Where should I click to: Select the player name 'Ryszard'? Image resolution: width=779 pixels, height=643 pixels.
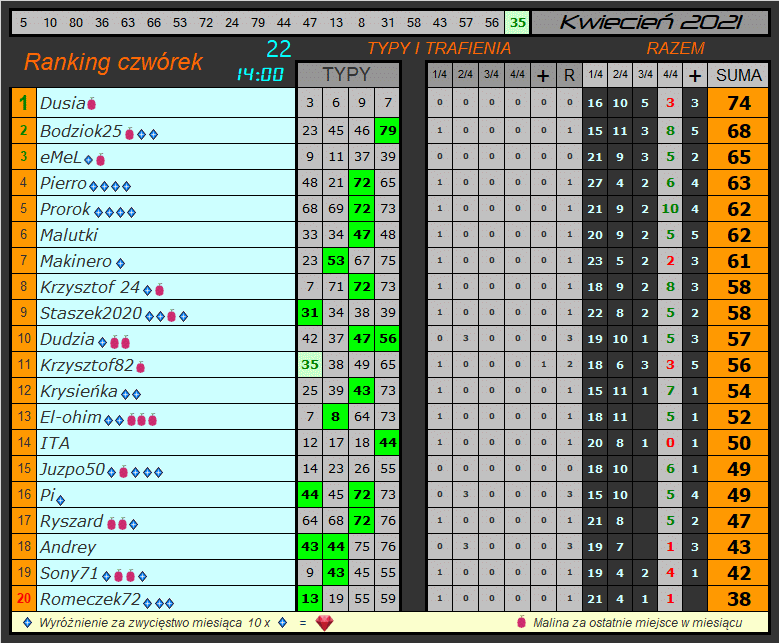click(72, 521)
